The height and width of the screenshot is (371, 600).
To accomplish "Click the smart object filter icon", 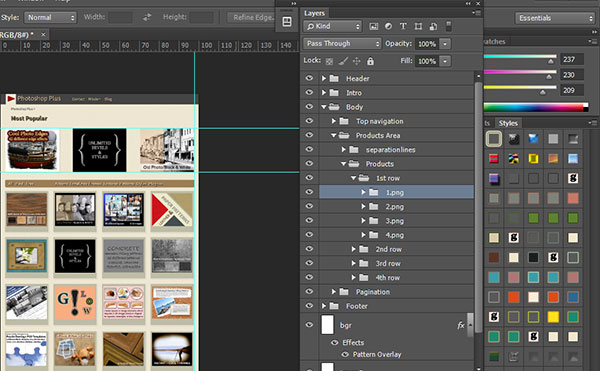I will coord(433,26).
